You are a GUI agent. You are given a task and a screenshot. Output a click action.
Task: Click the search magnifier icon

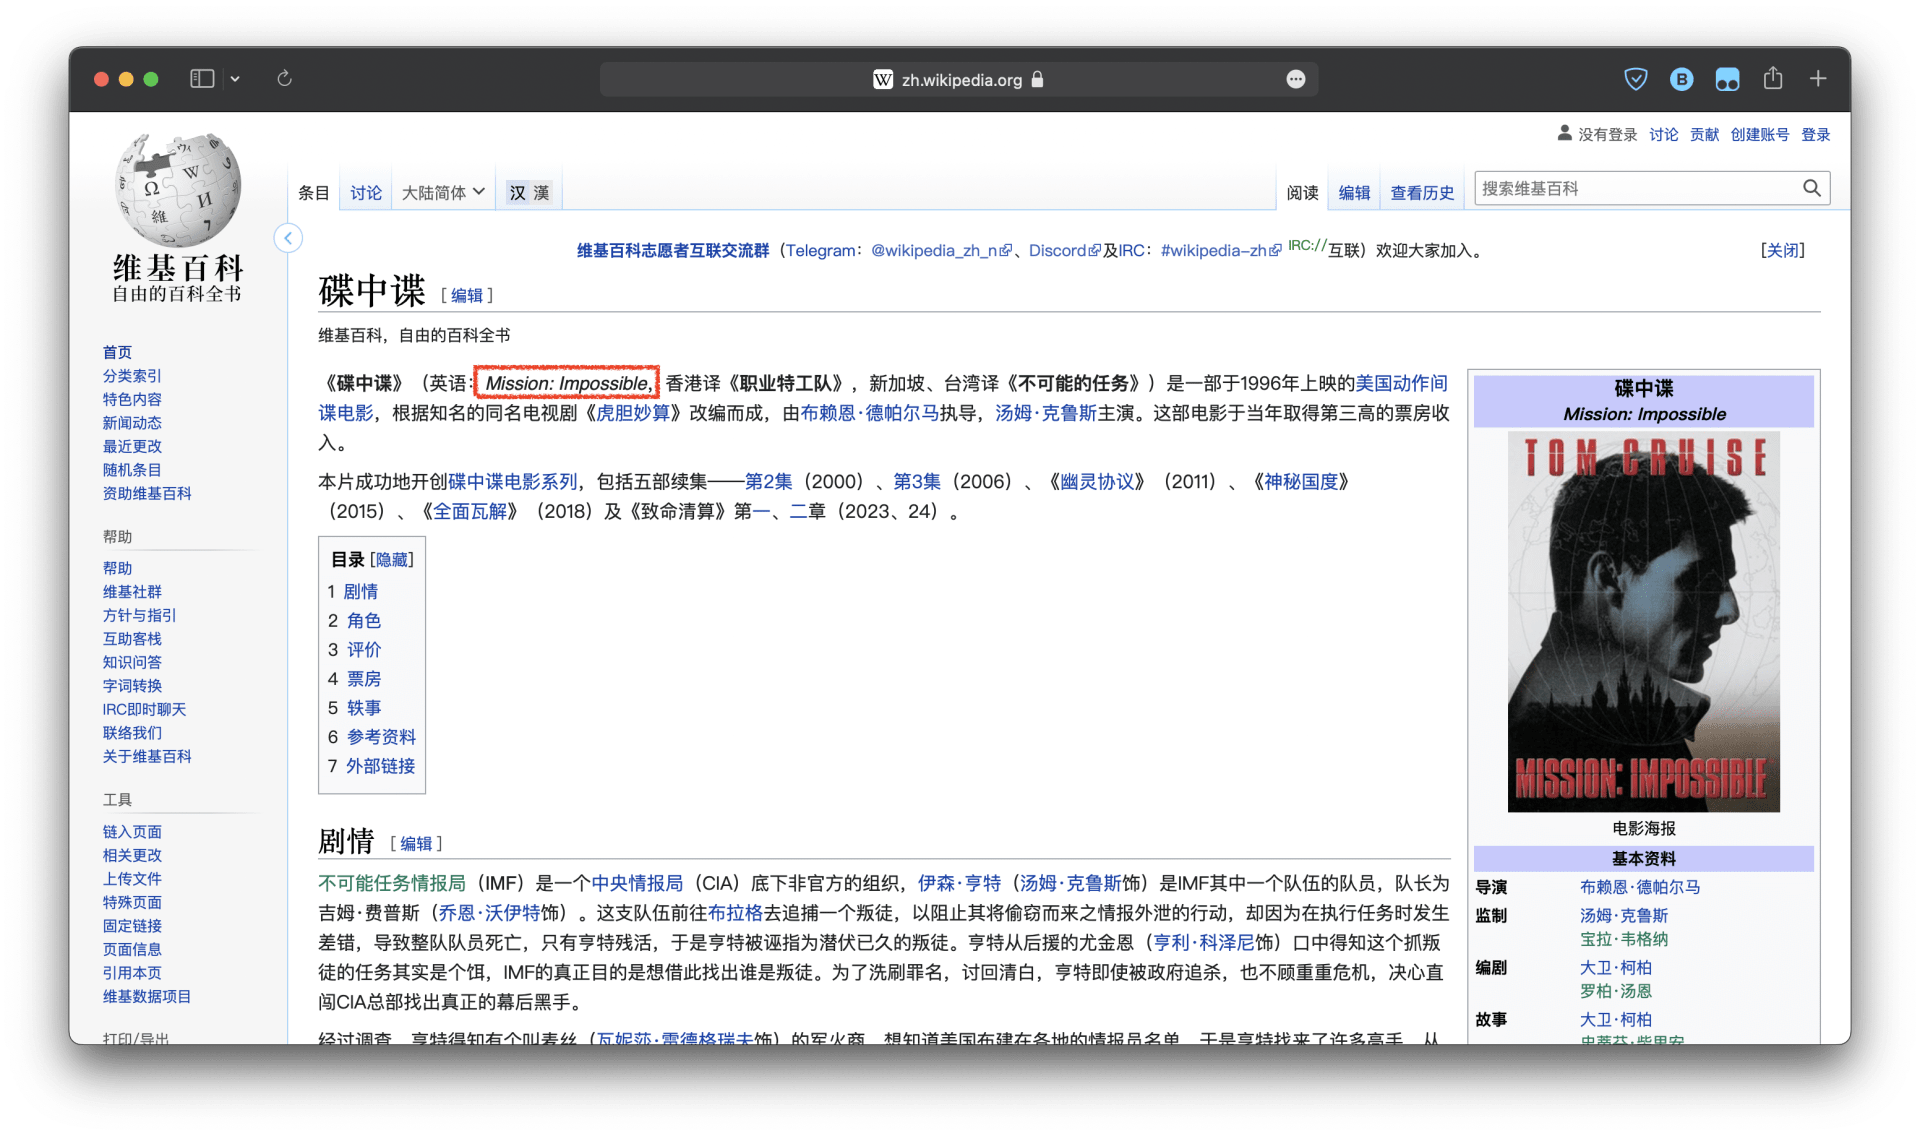coord(1811,188)
